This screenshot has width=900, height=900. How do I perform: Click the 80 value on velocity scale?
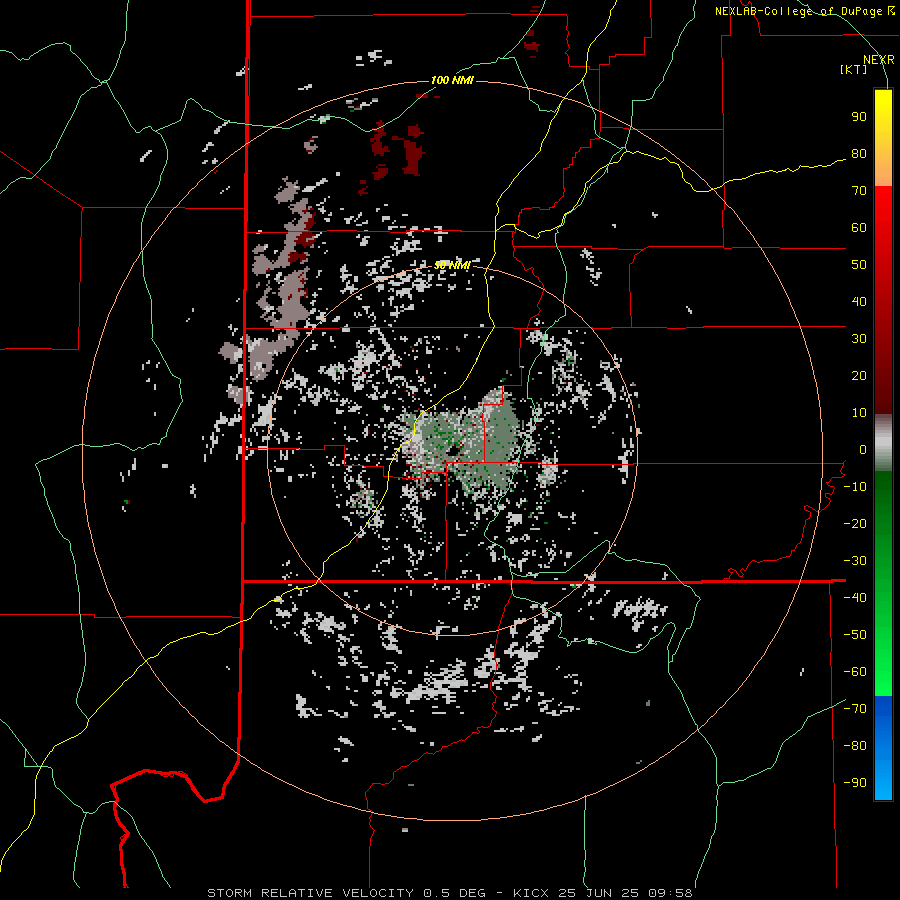[859, 154]
